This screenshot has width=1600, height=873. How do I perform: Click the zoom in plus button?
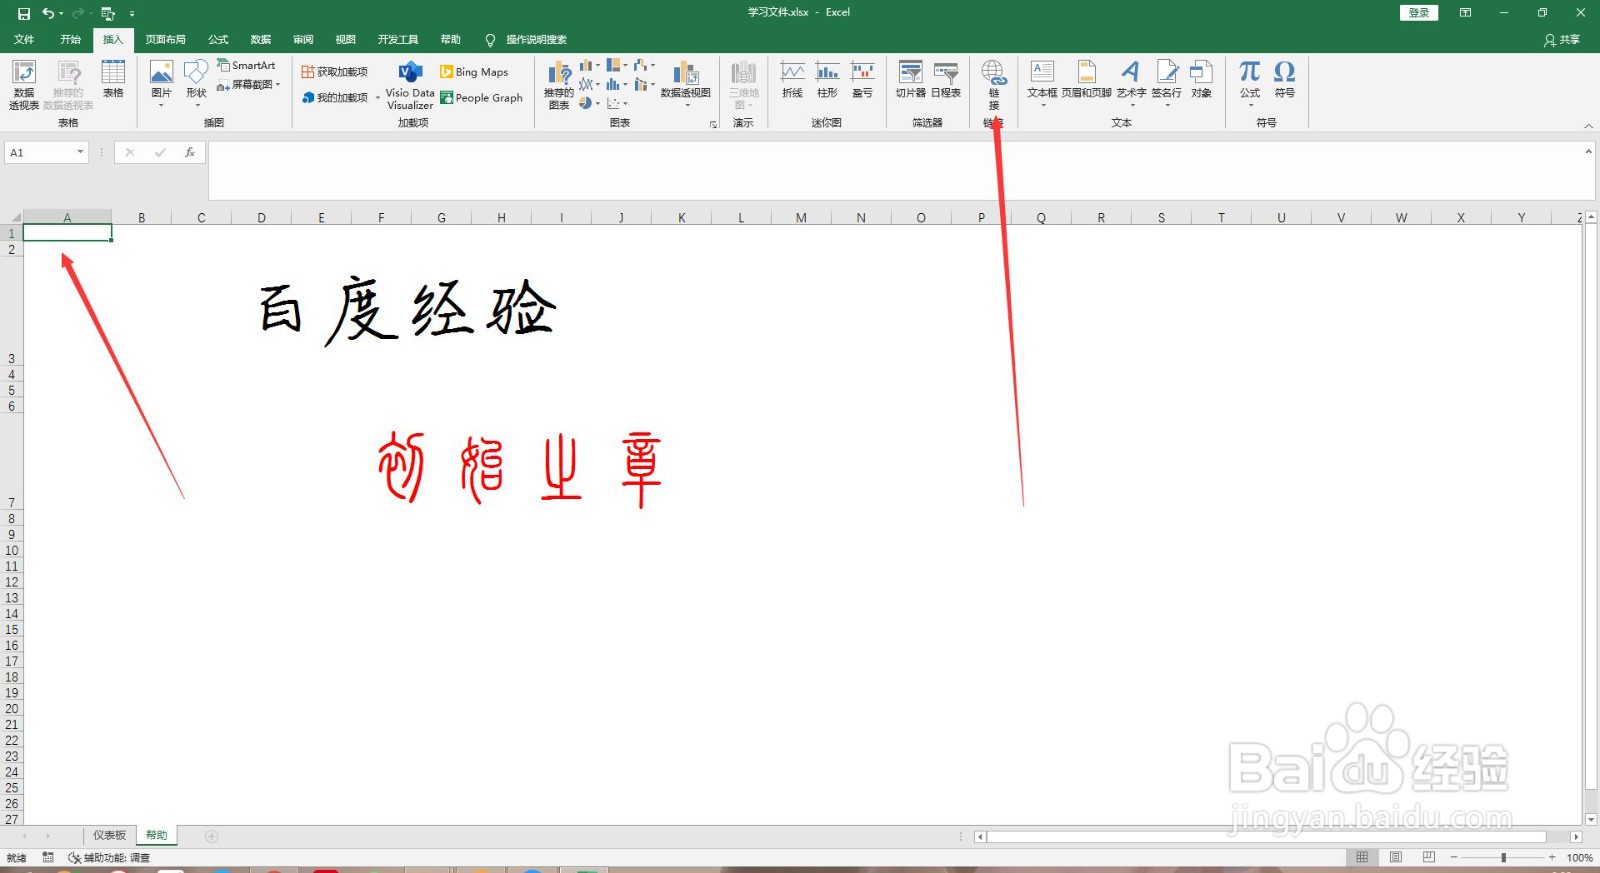tap(1552, 858)
